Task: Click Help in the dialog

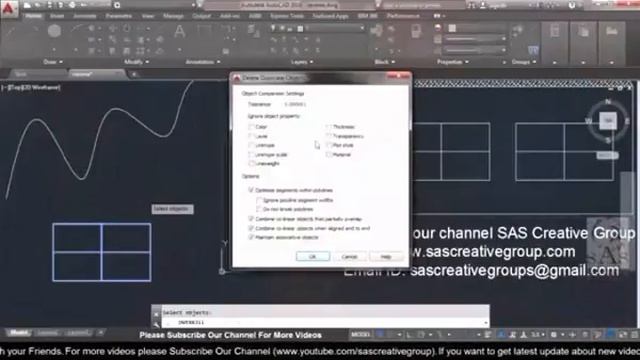Action: pyautogui.click(x=386, y=256)
